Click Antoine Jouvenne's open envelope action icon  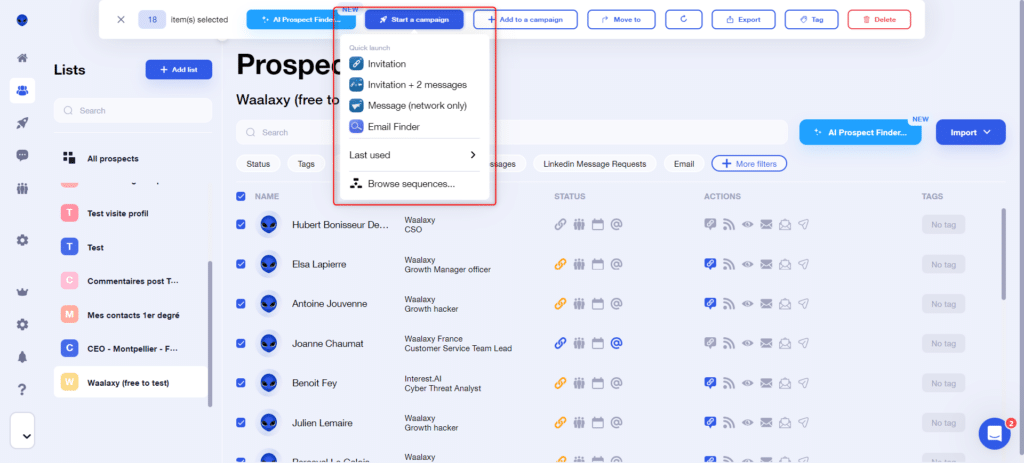tap(785, 304)
